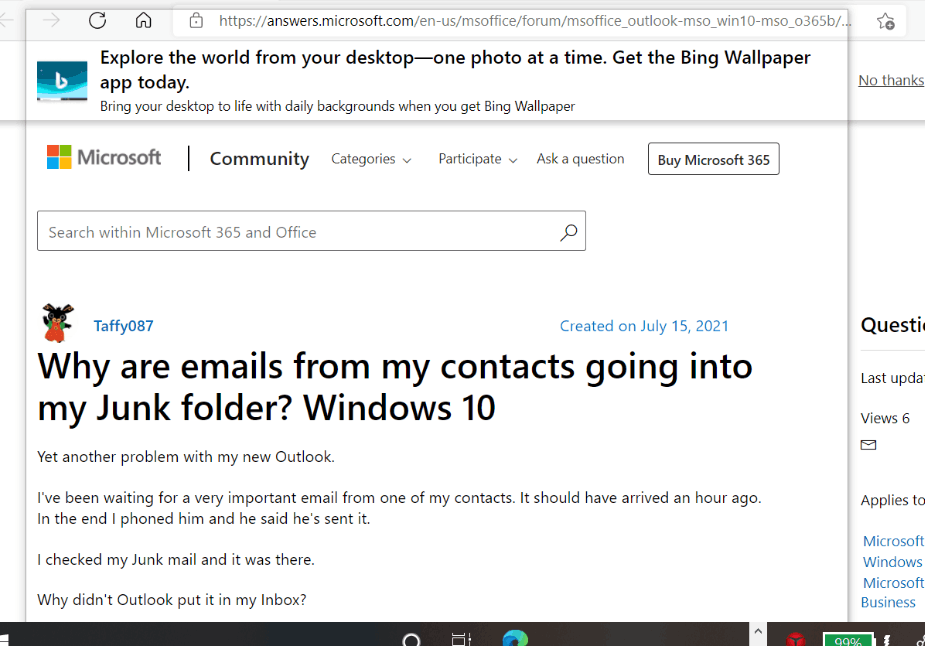
Task: View site info via the lock icon
Action: tap(196, 21)
